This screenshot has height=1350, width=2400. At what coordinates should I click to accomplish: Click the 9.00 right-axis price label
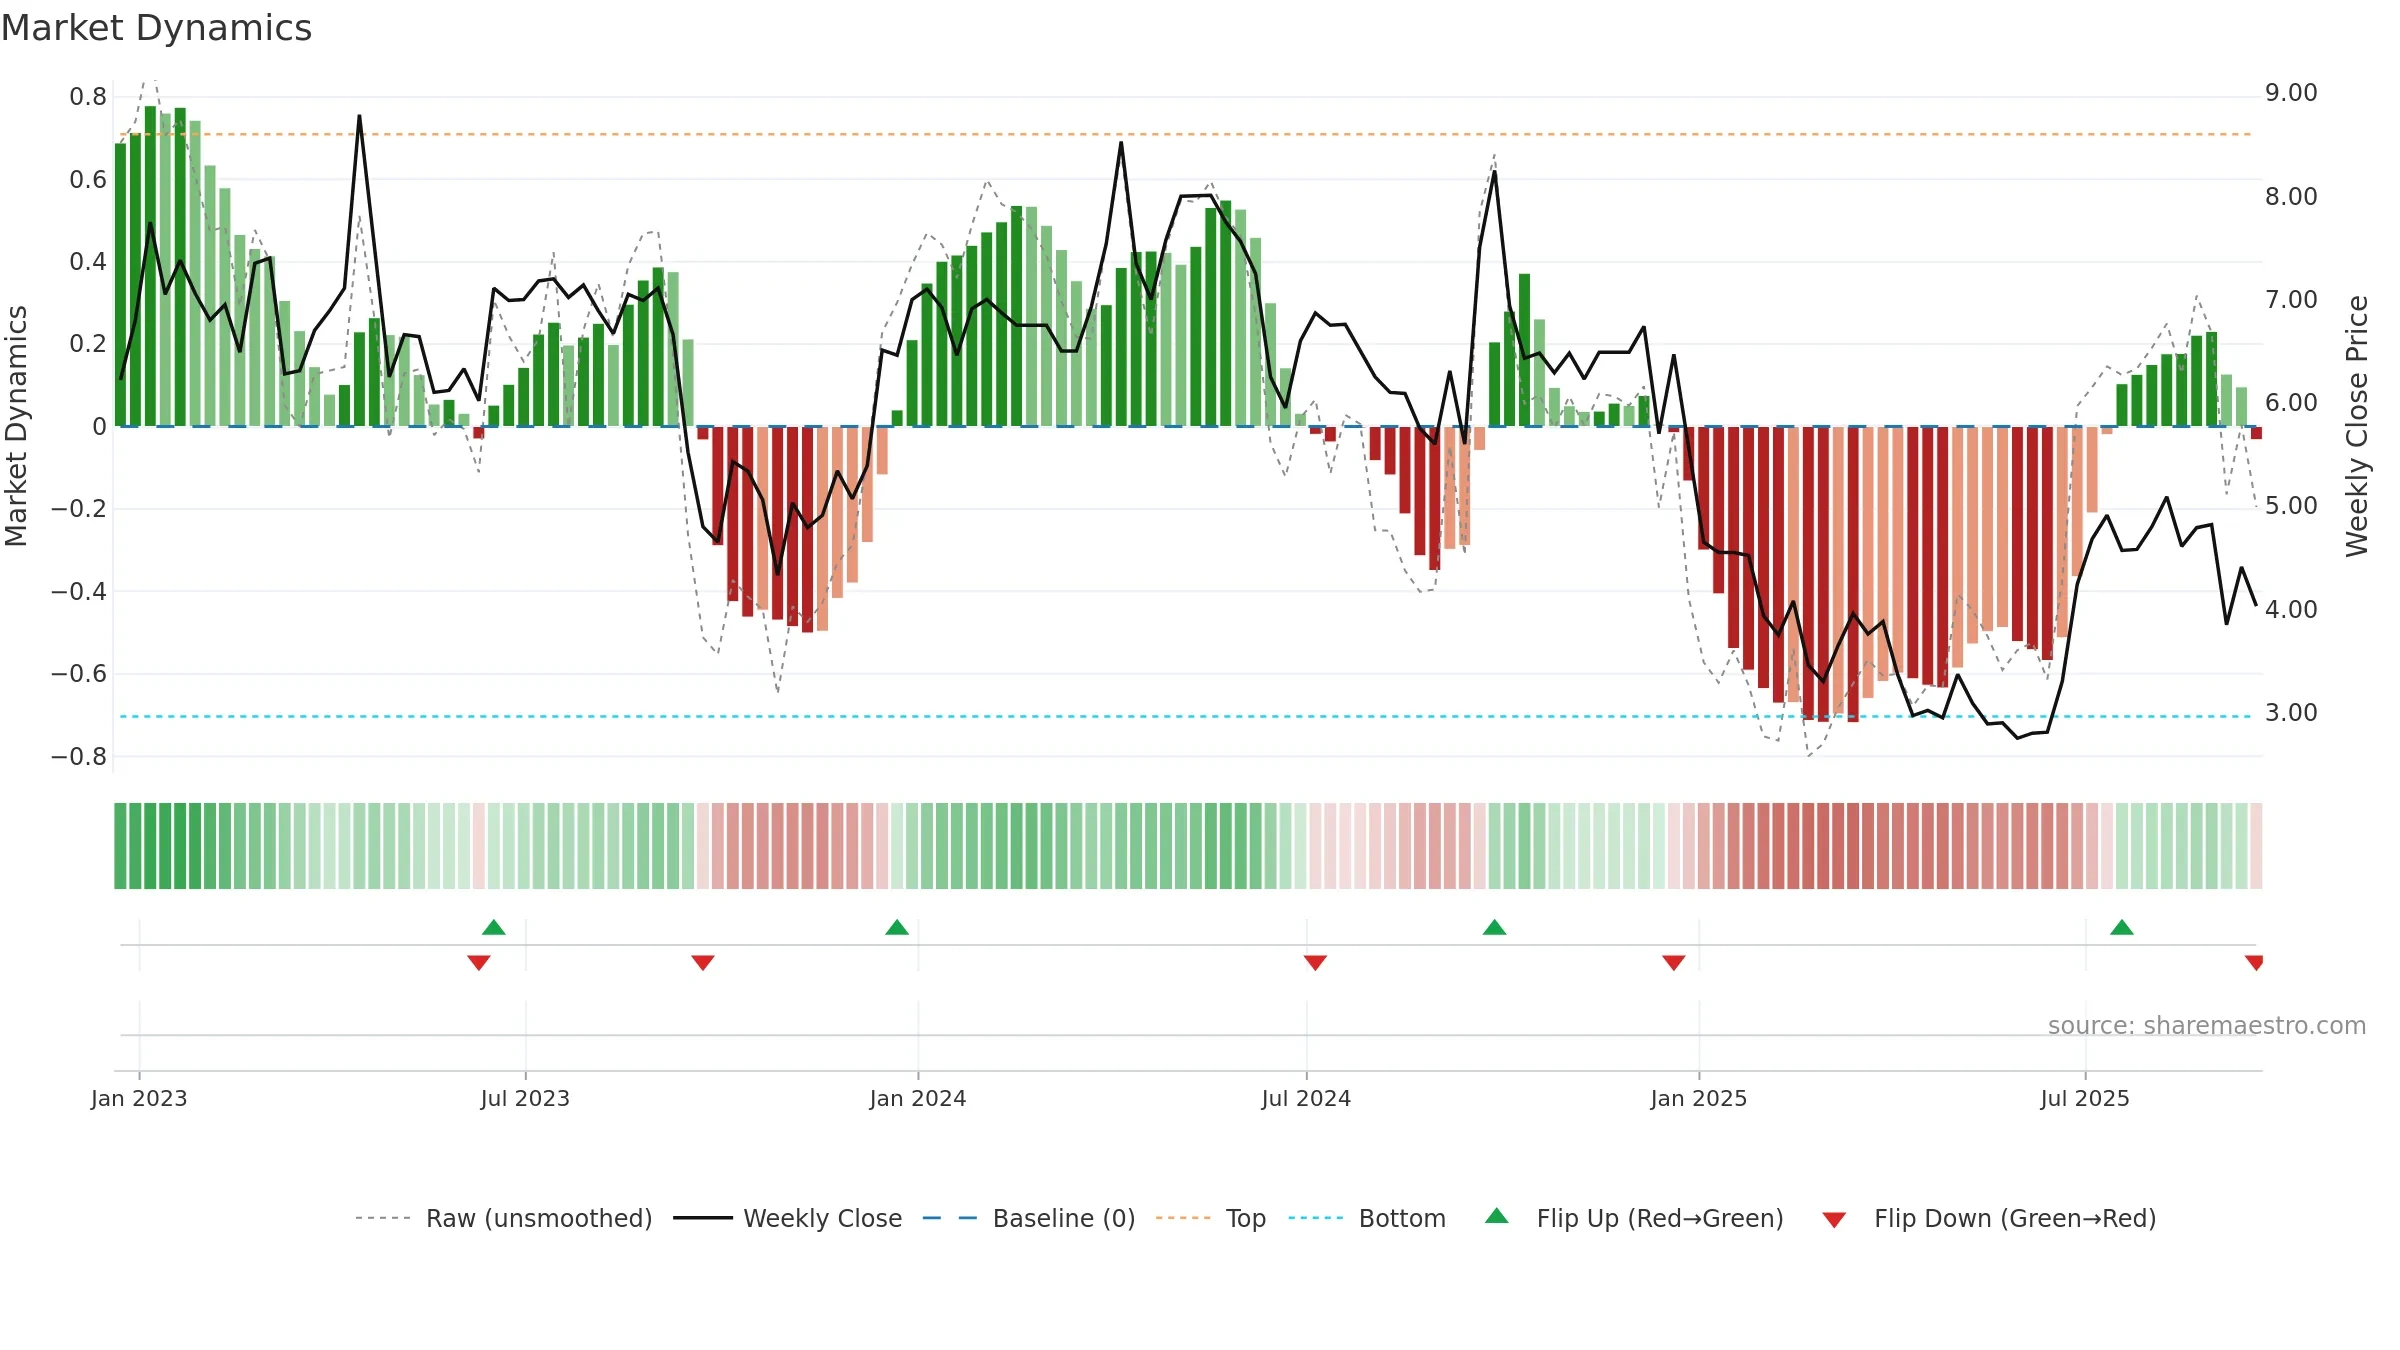[2291, 93]
